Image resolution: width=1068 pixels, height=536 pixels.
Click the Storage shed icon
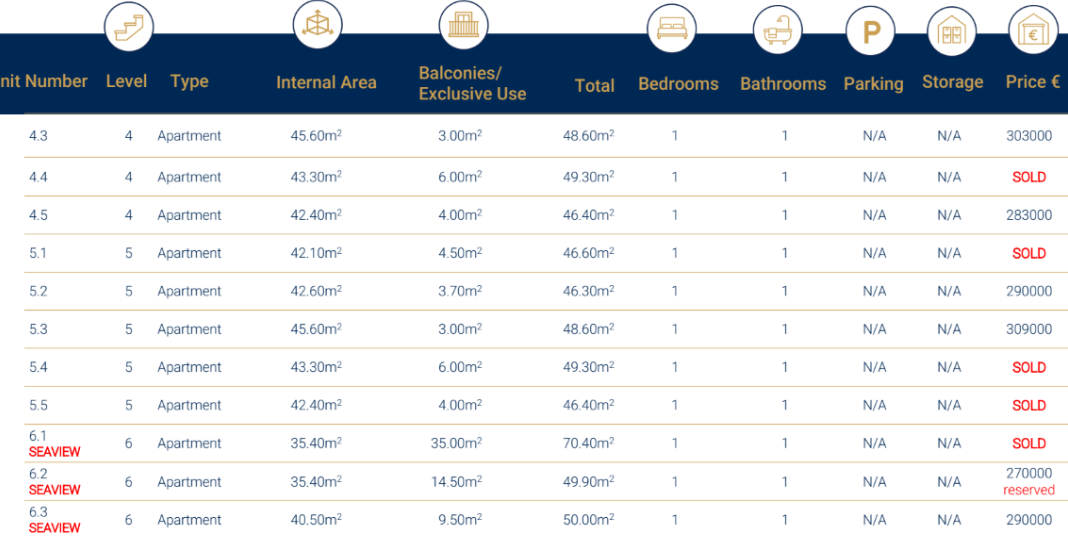click(x=951, y=32)
